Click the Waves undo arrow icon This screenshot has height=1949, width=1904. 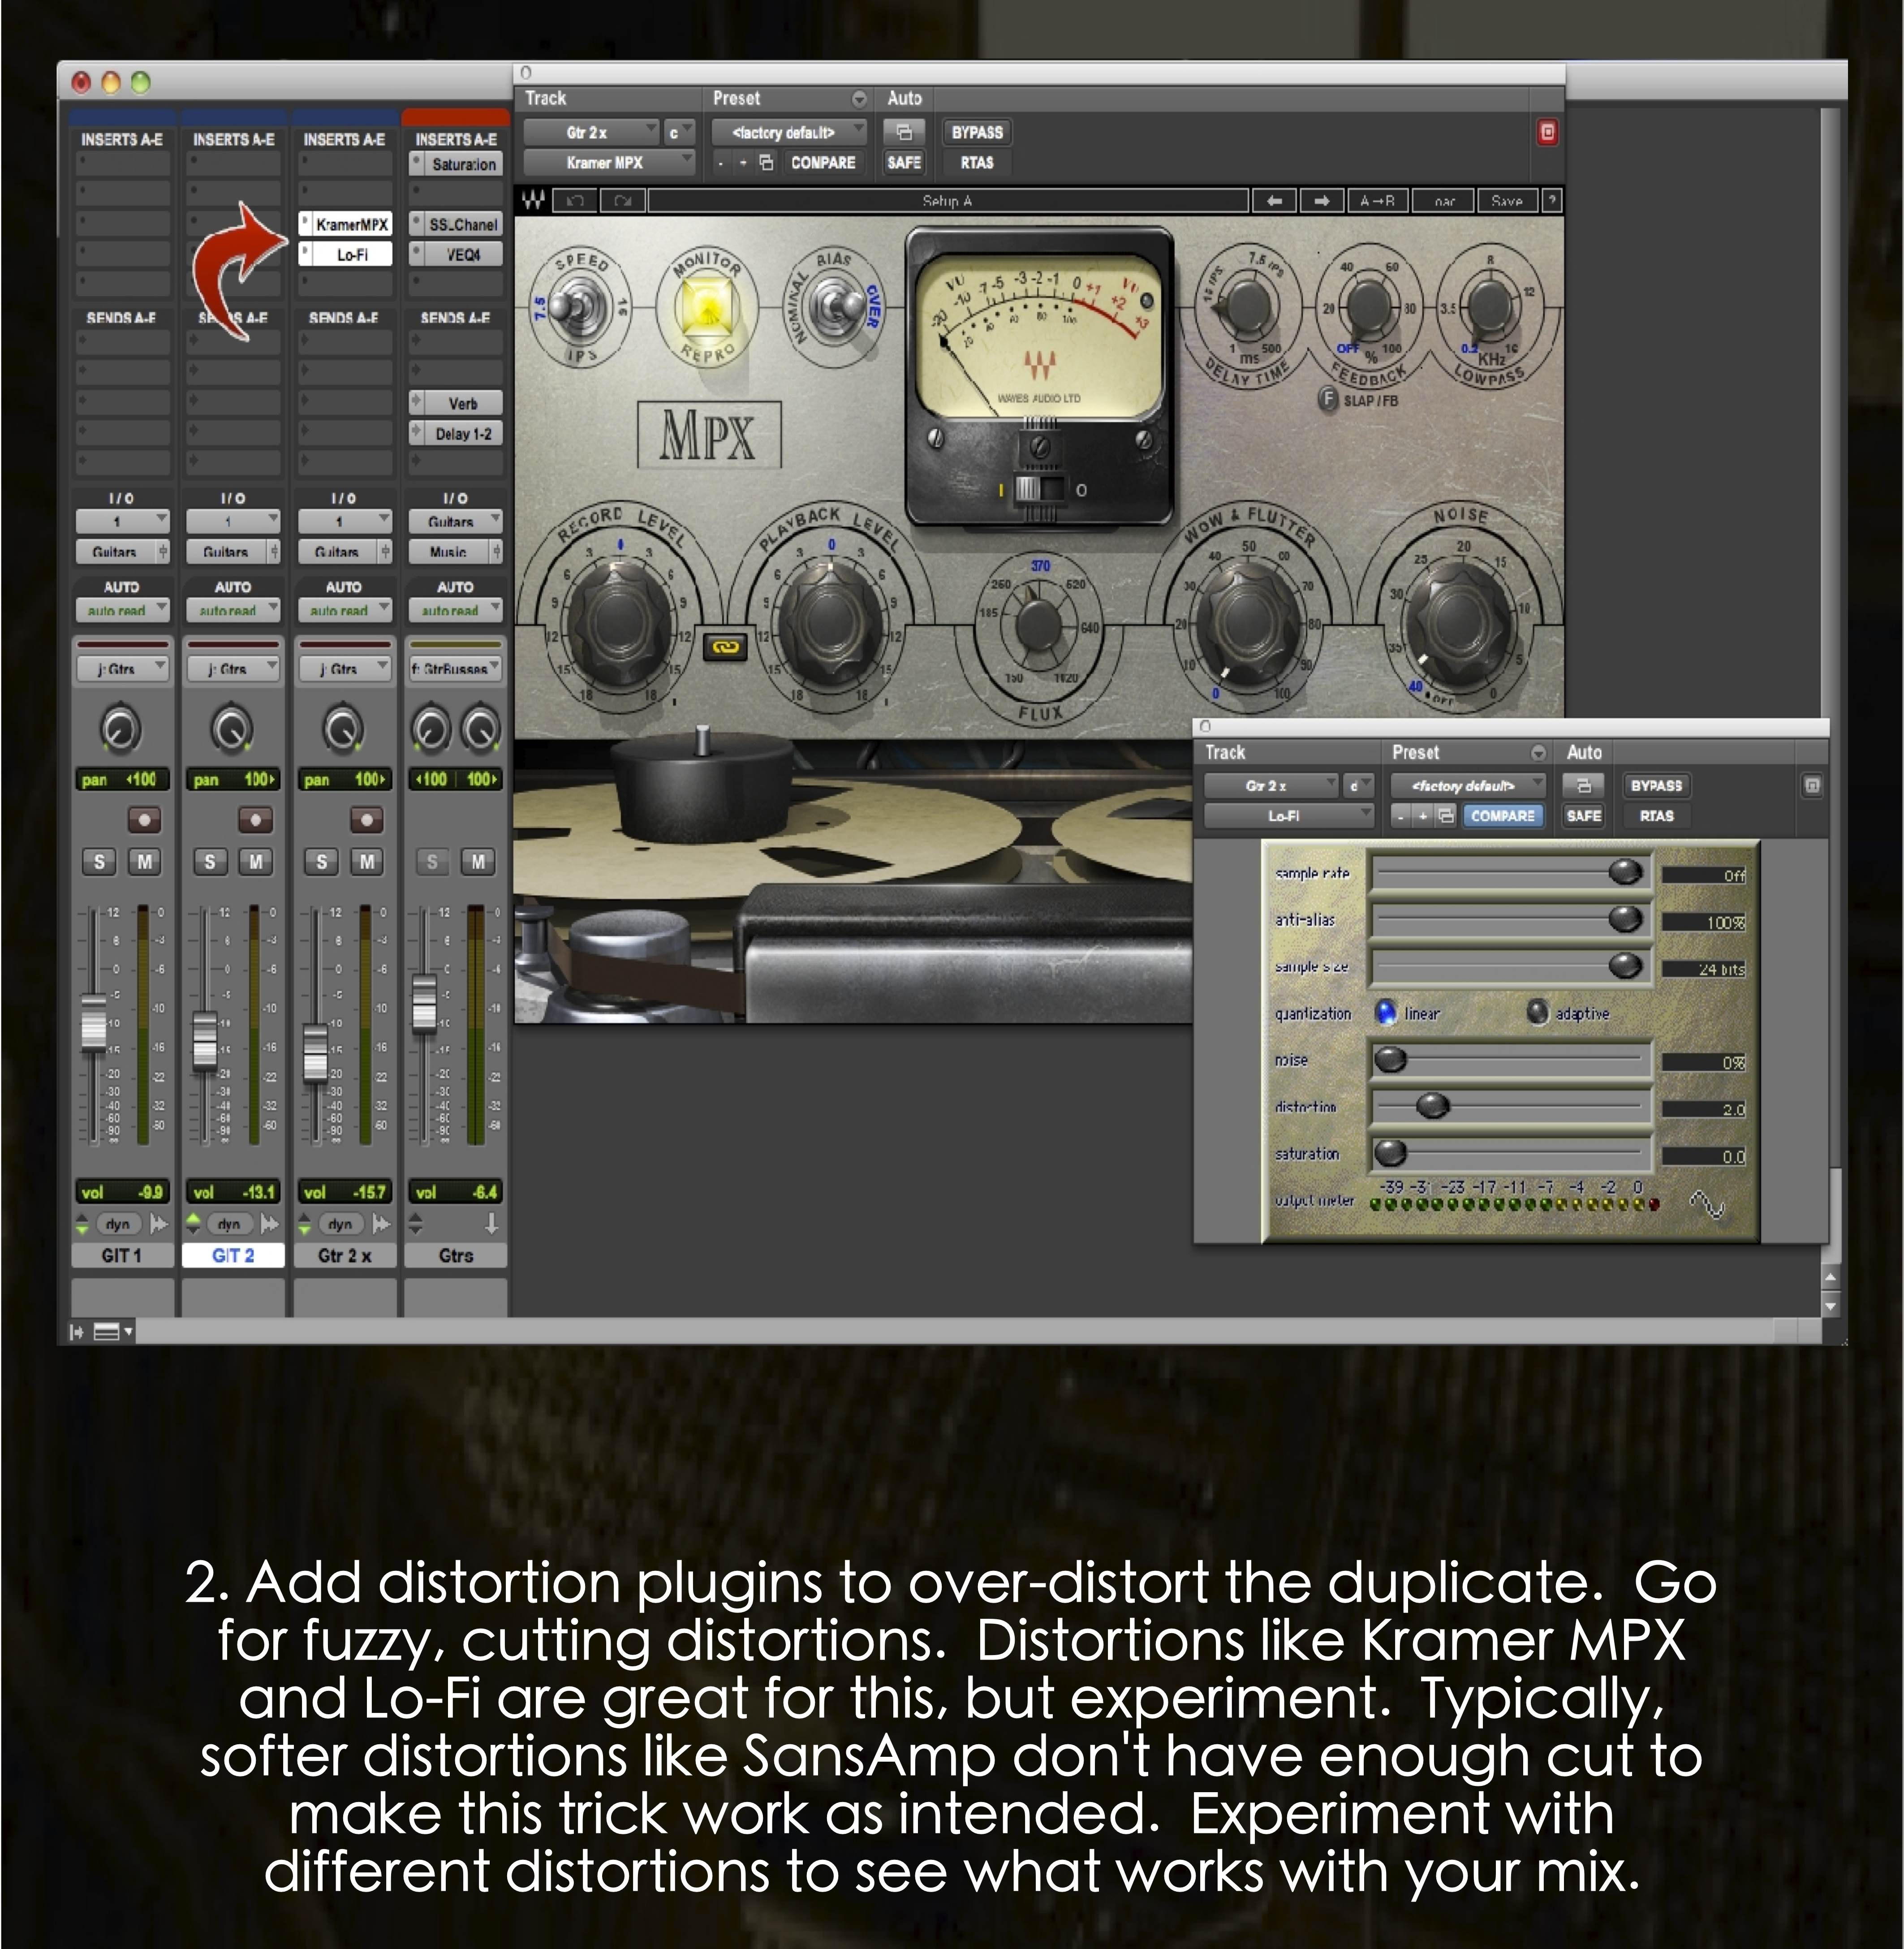click(x=575, y=201)
